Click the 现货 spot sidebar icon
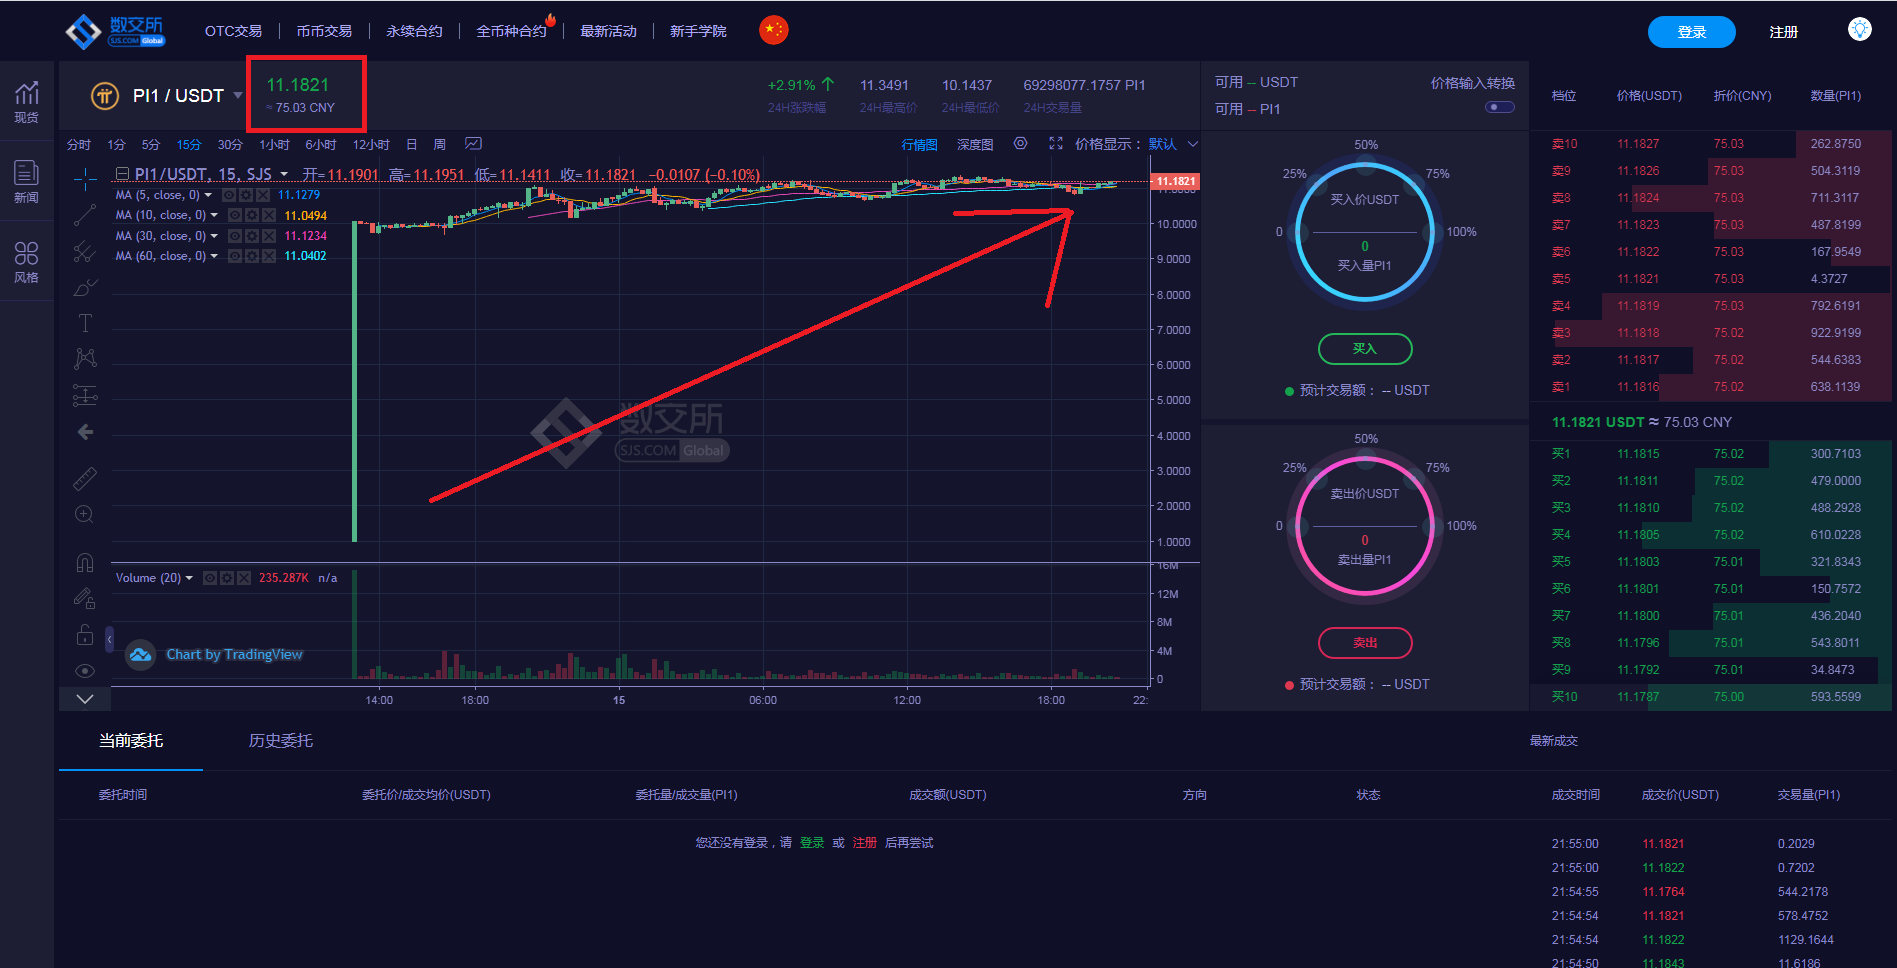Screen dimensions: 1897x968 click(27, 101)
